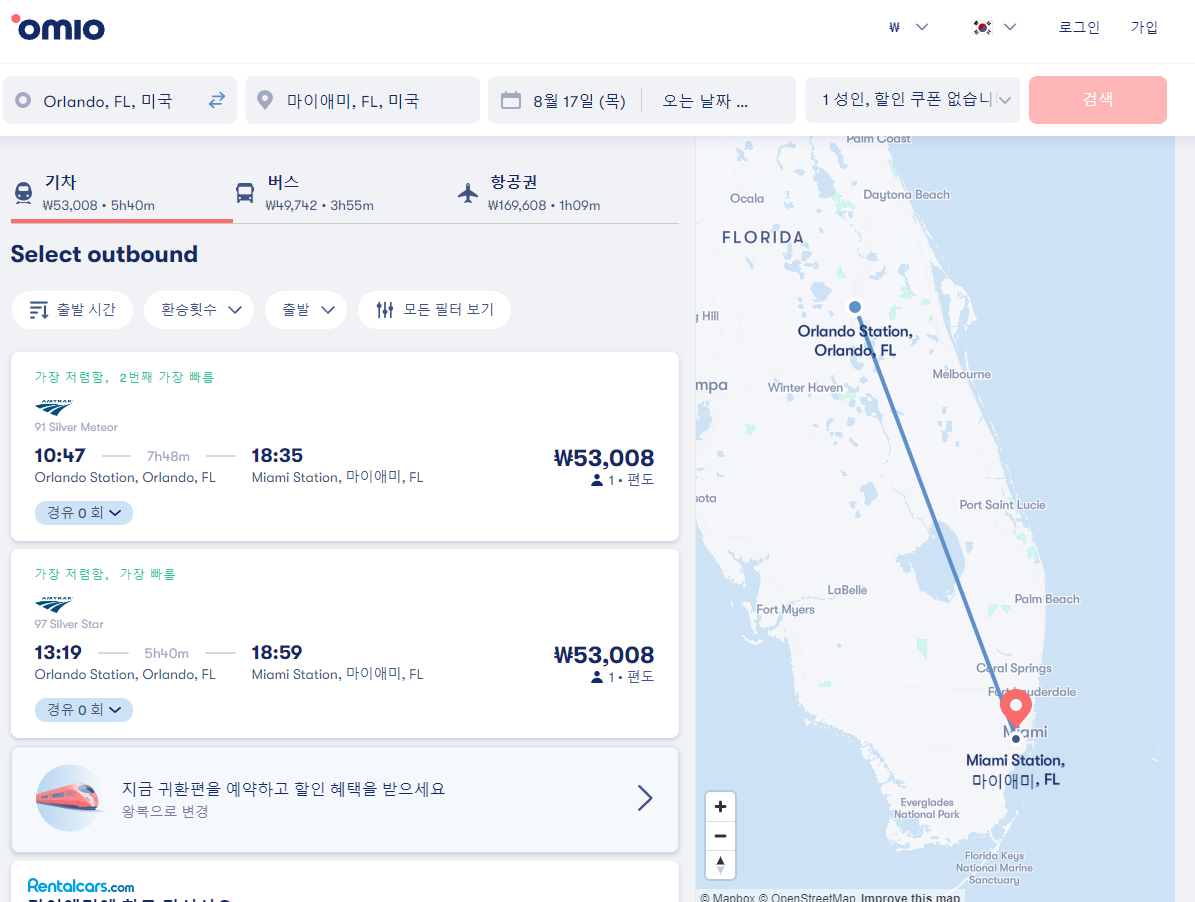Click Daytona Beach label on map
Viewport: 1195px width, 902px height.
(x=906, y=195)
